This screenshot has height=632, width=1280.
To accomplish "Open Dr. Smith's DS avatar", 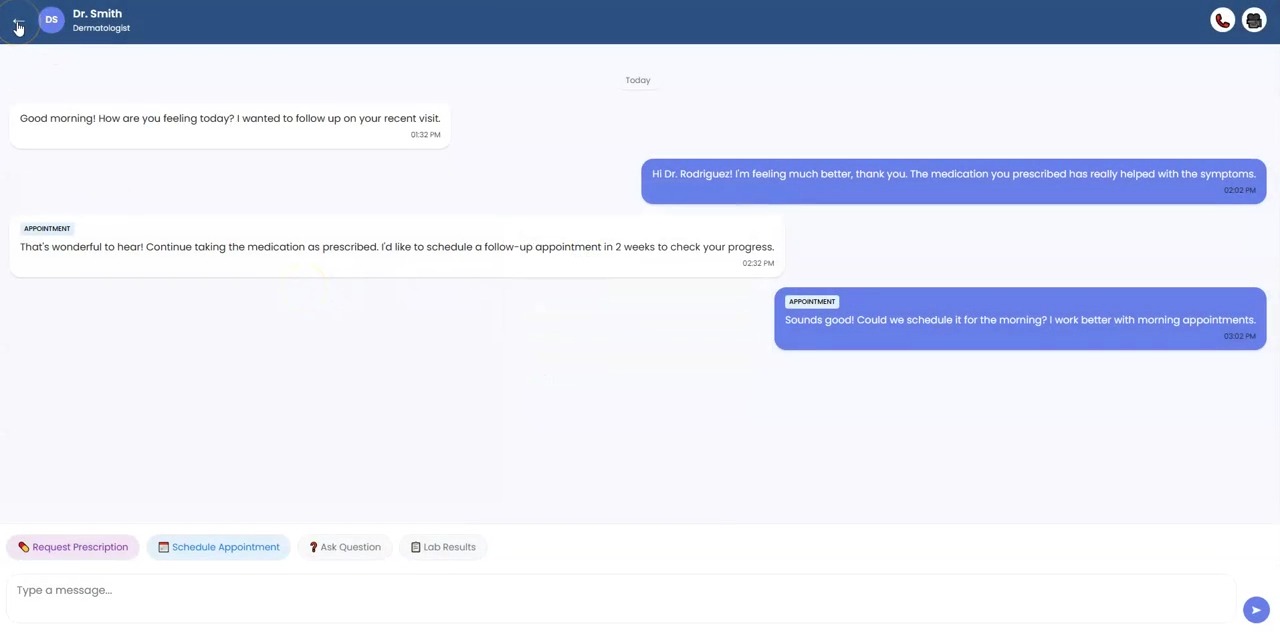I will [51, 20].
